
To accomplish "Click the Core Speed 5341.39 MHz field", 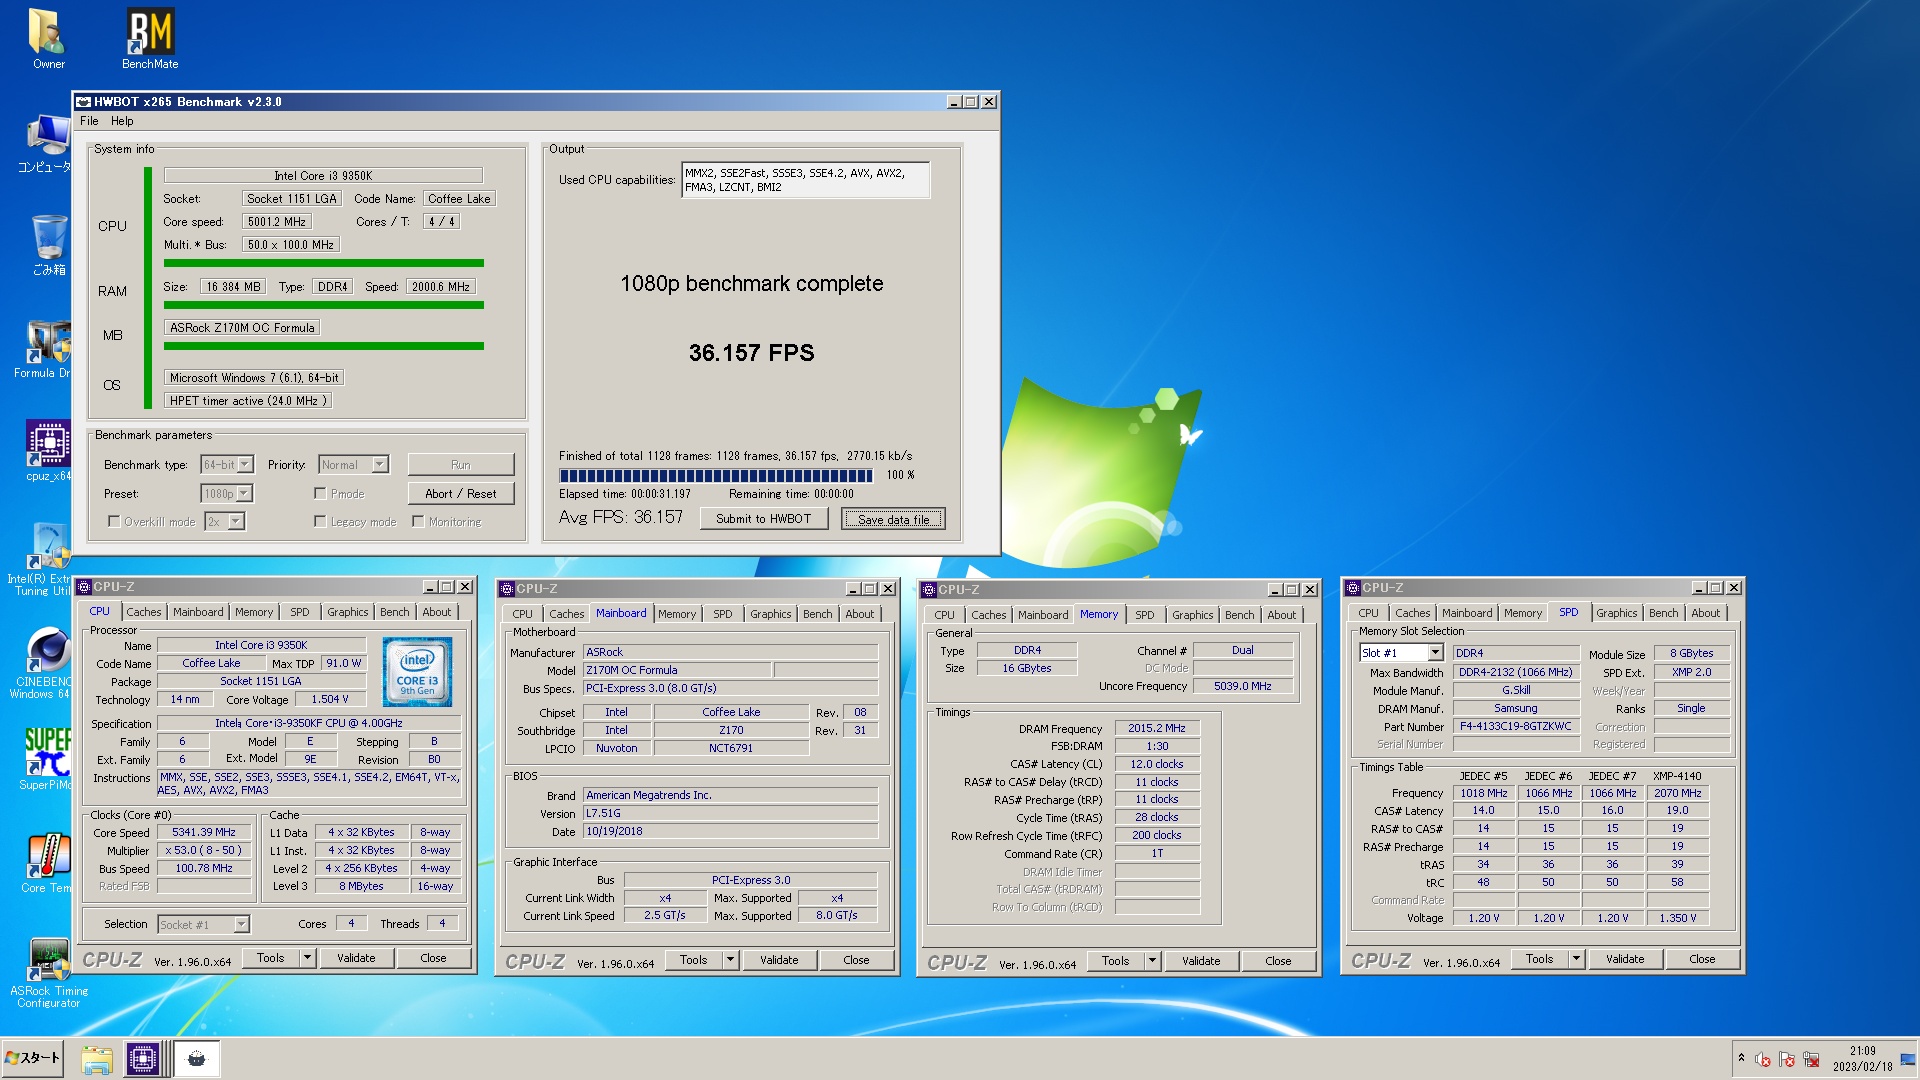I will click(203, 833).
